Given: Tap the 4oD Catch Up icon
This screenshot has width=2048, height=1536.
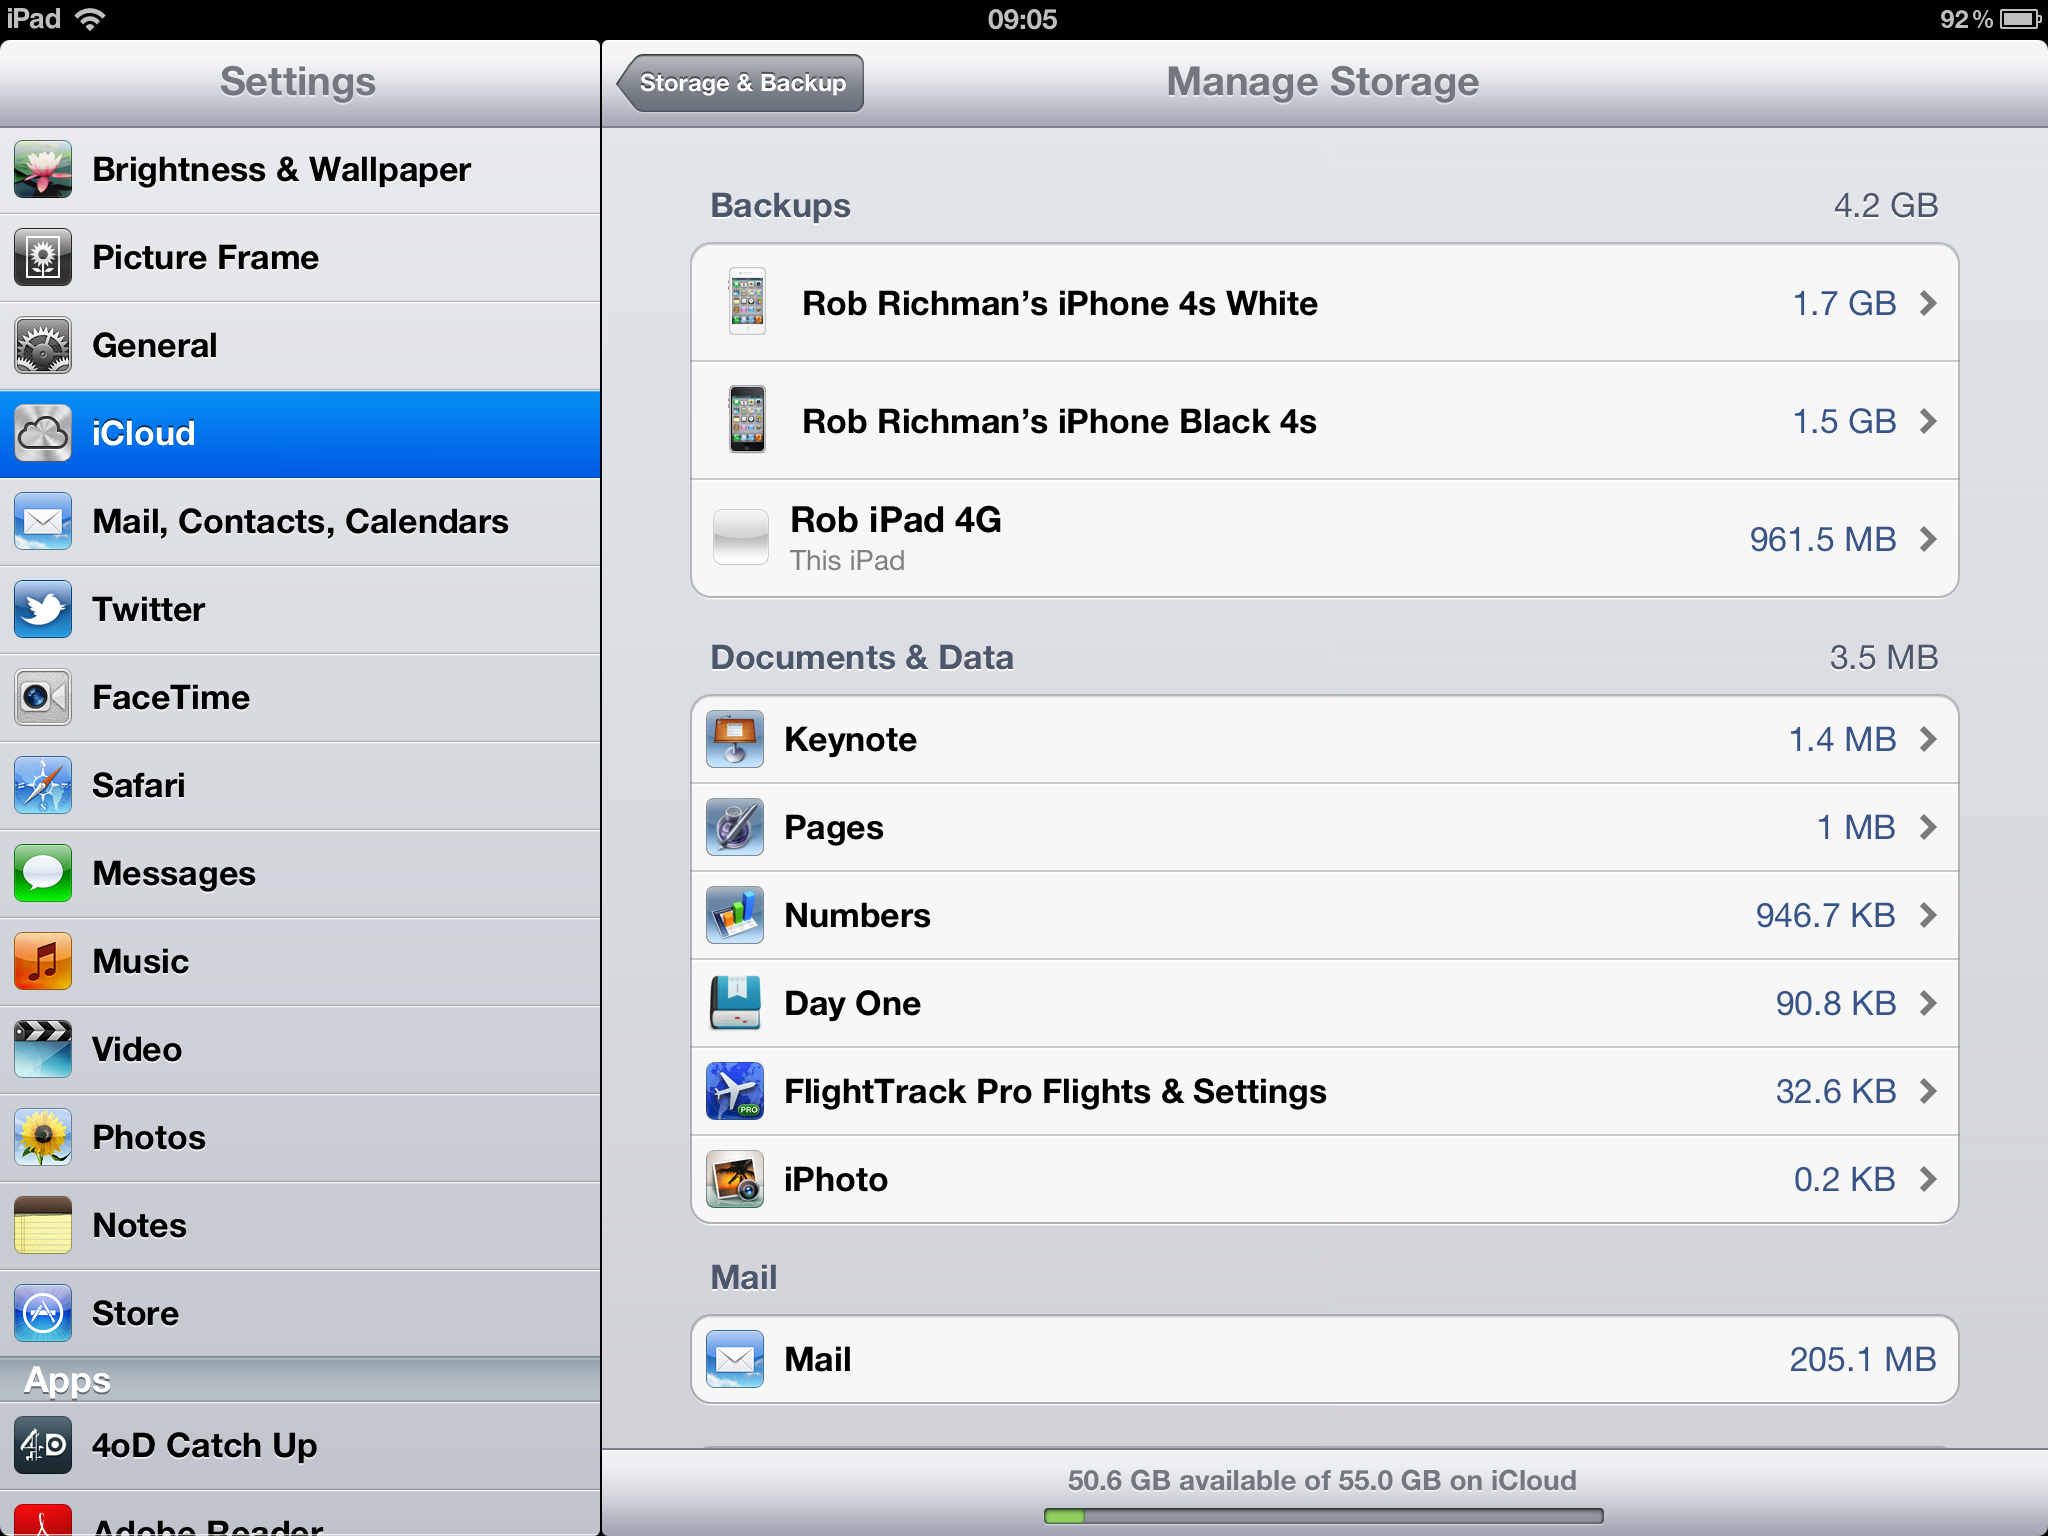Looking at the screenshot, I should tap(43, 1445).
